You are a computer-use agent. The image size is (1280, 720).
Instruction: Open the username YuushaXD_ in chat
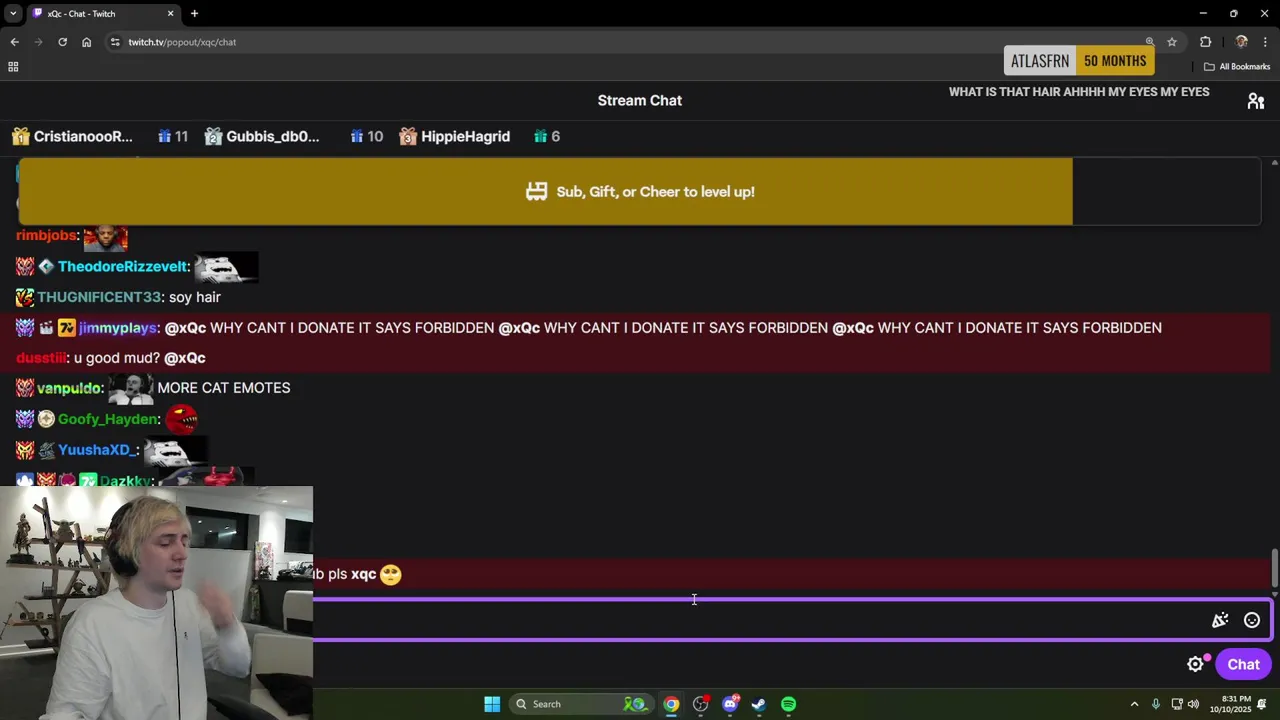[x=96, y=450]
